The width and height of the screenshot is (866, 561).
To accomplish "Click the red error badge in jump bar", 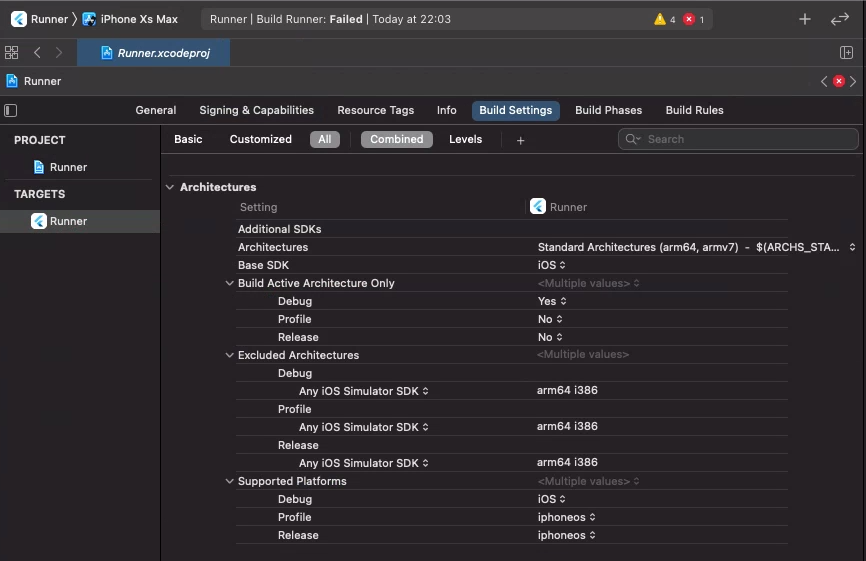I will pyautogui.click(x=838, y=81).
